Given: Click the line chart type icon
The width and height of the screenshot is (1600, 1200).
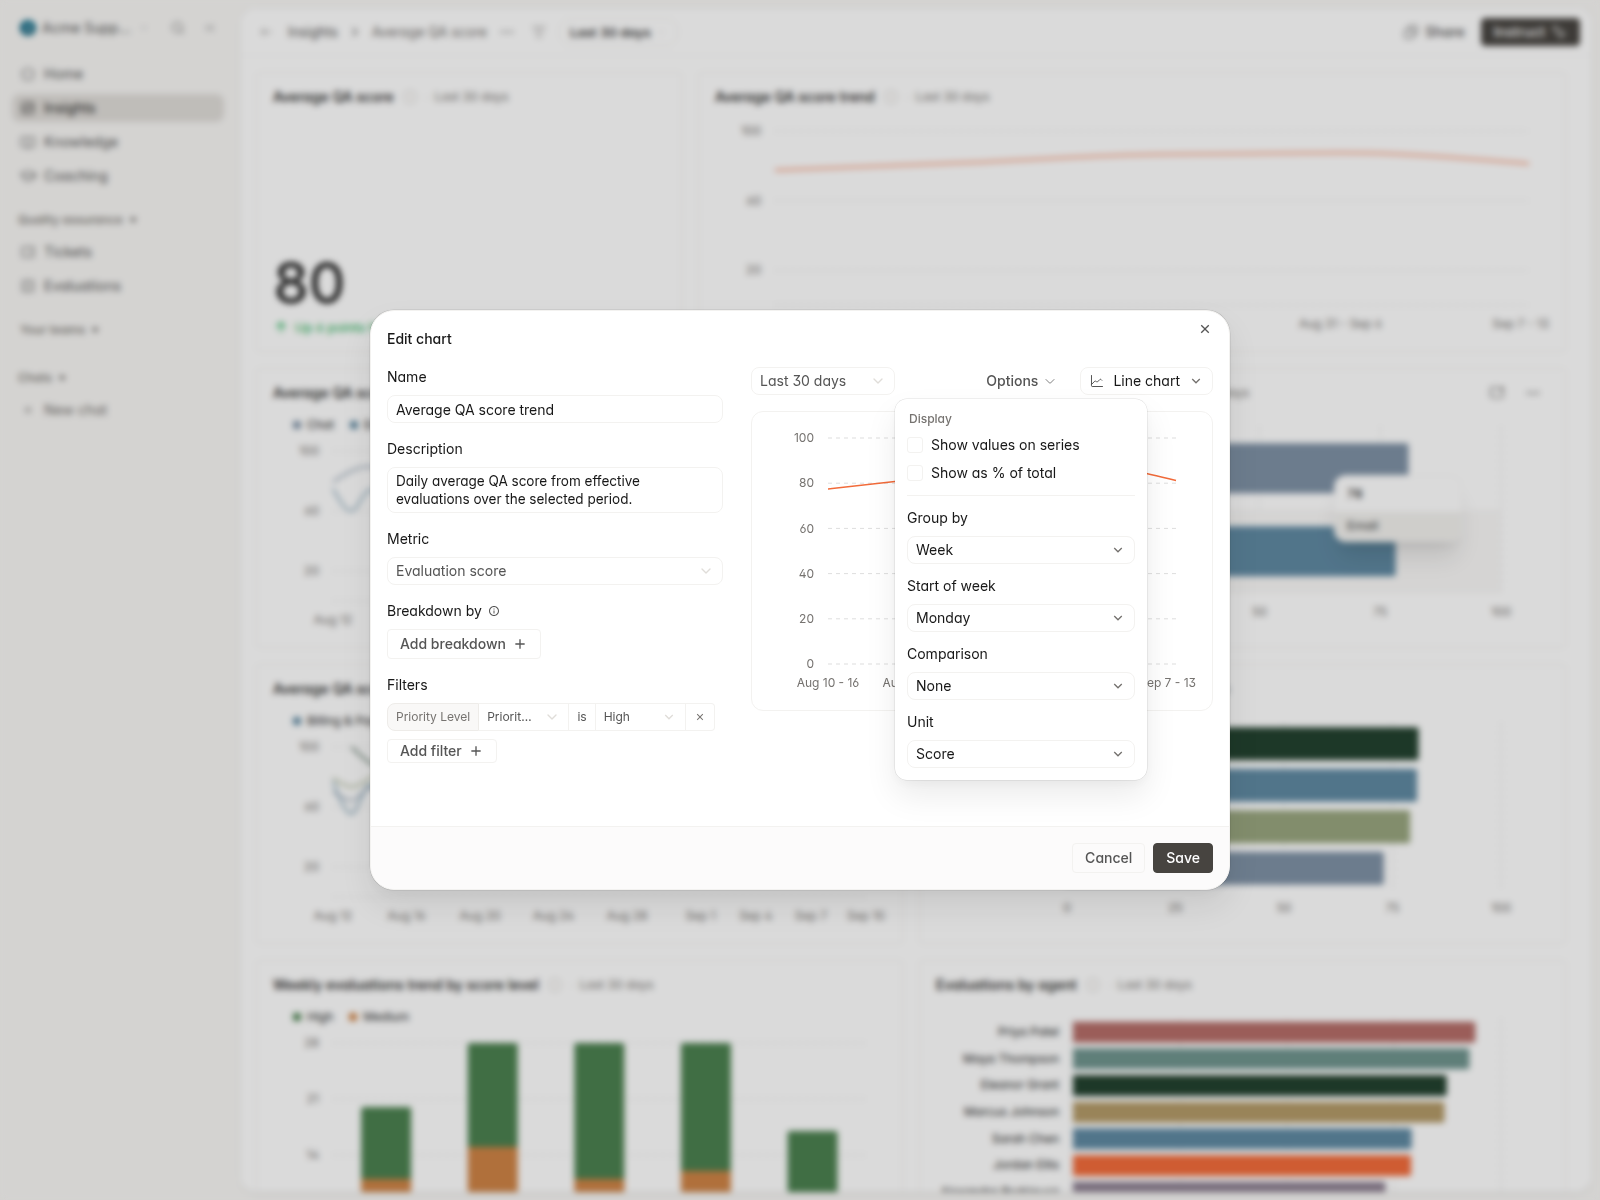Looking at the screenshot, I should 1097,381.
